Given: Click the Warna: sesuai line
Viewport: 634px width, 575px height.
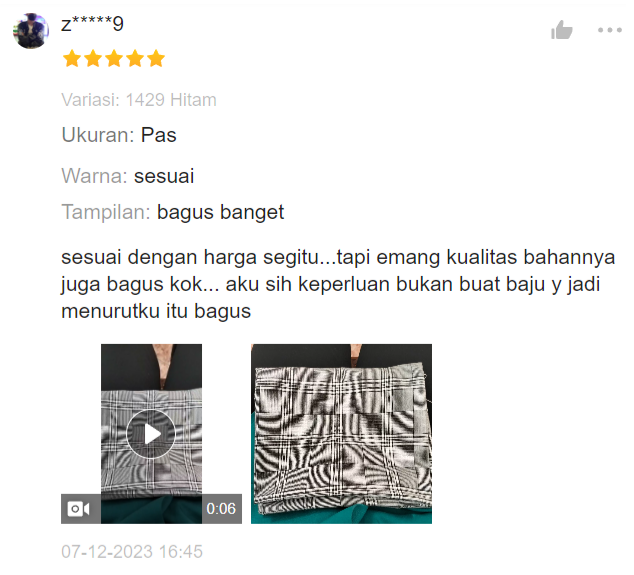Looking at the screenshot, I should pos(128,176).
